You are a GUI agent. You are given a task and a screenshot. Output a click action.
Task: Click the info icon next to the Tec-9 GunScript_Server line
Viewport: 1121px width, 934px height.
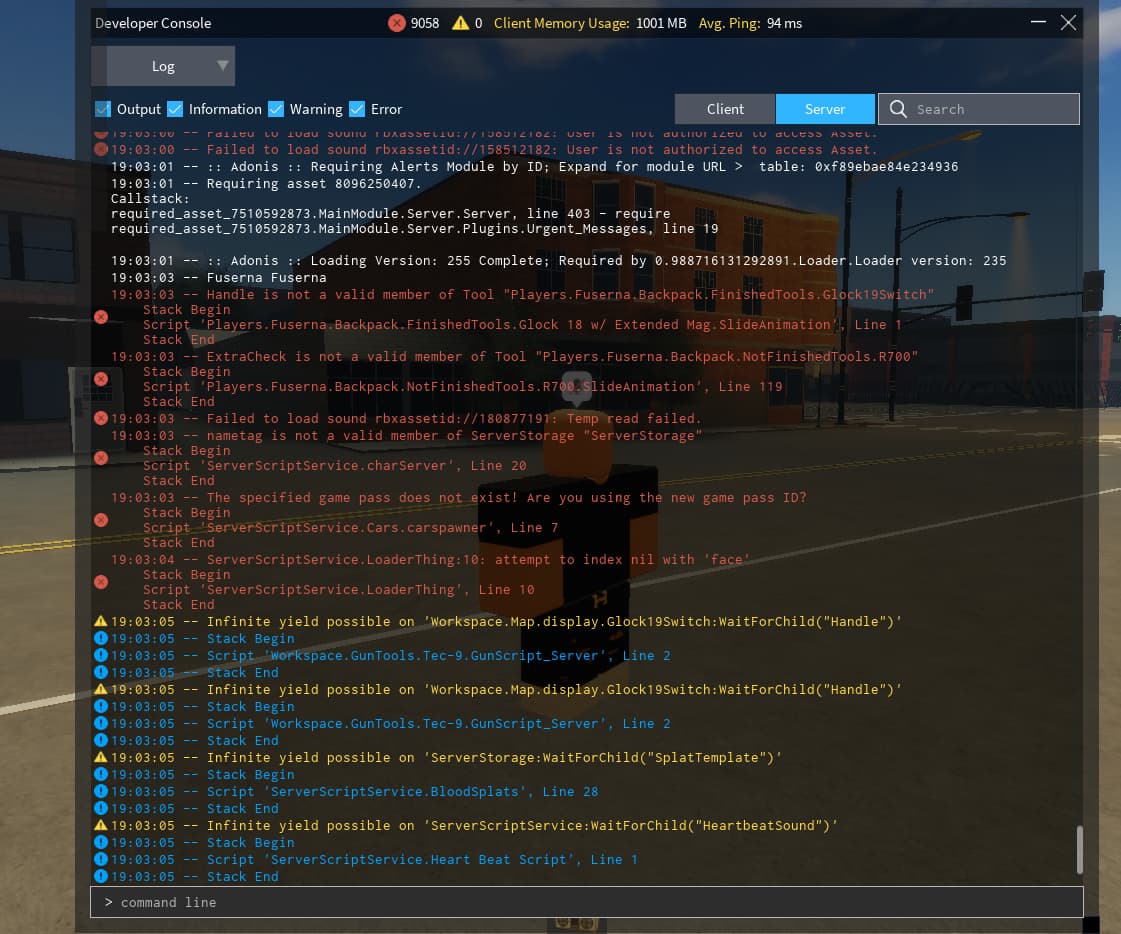[100, 655]
